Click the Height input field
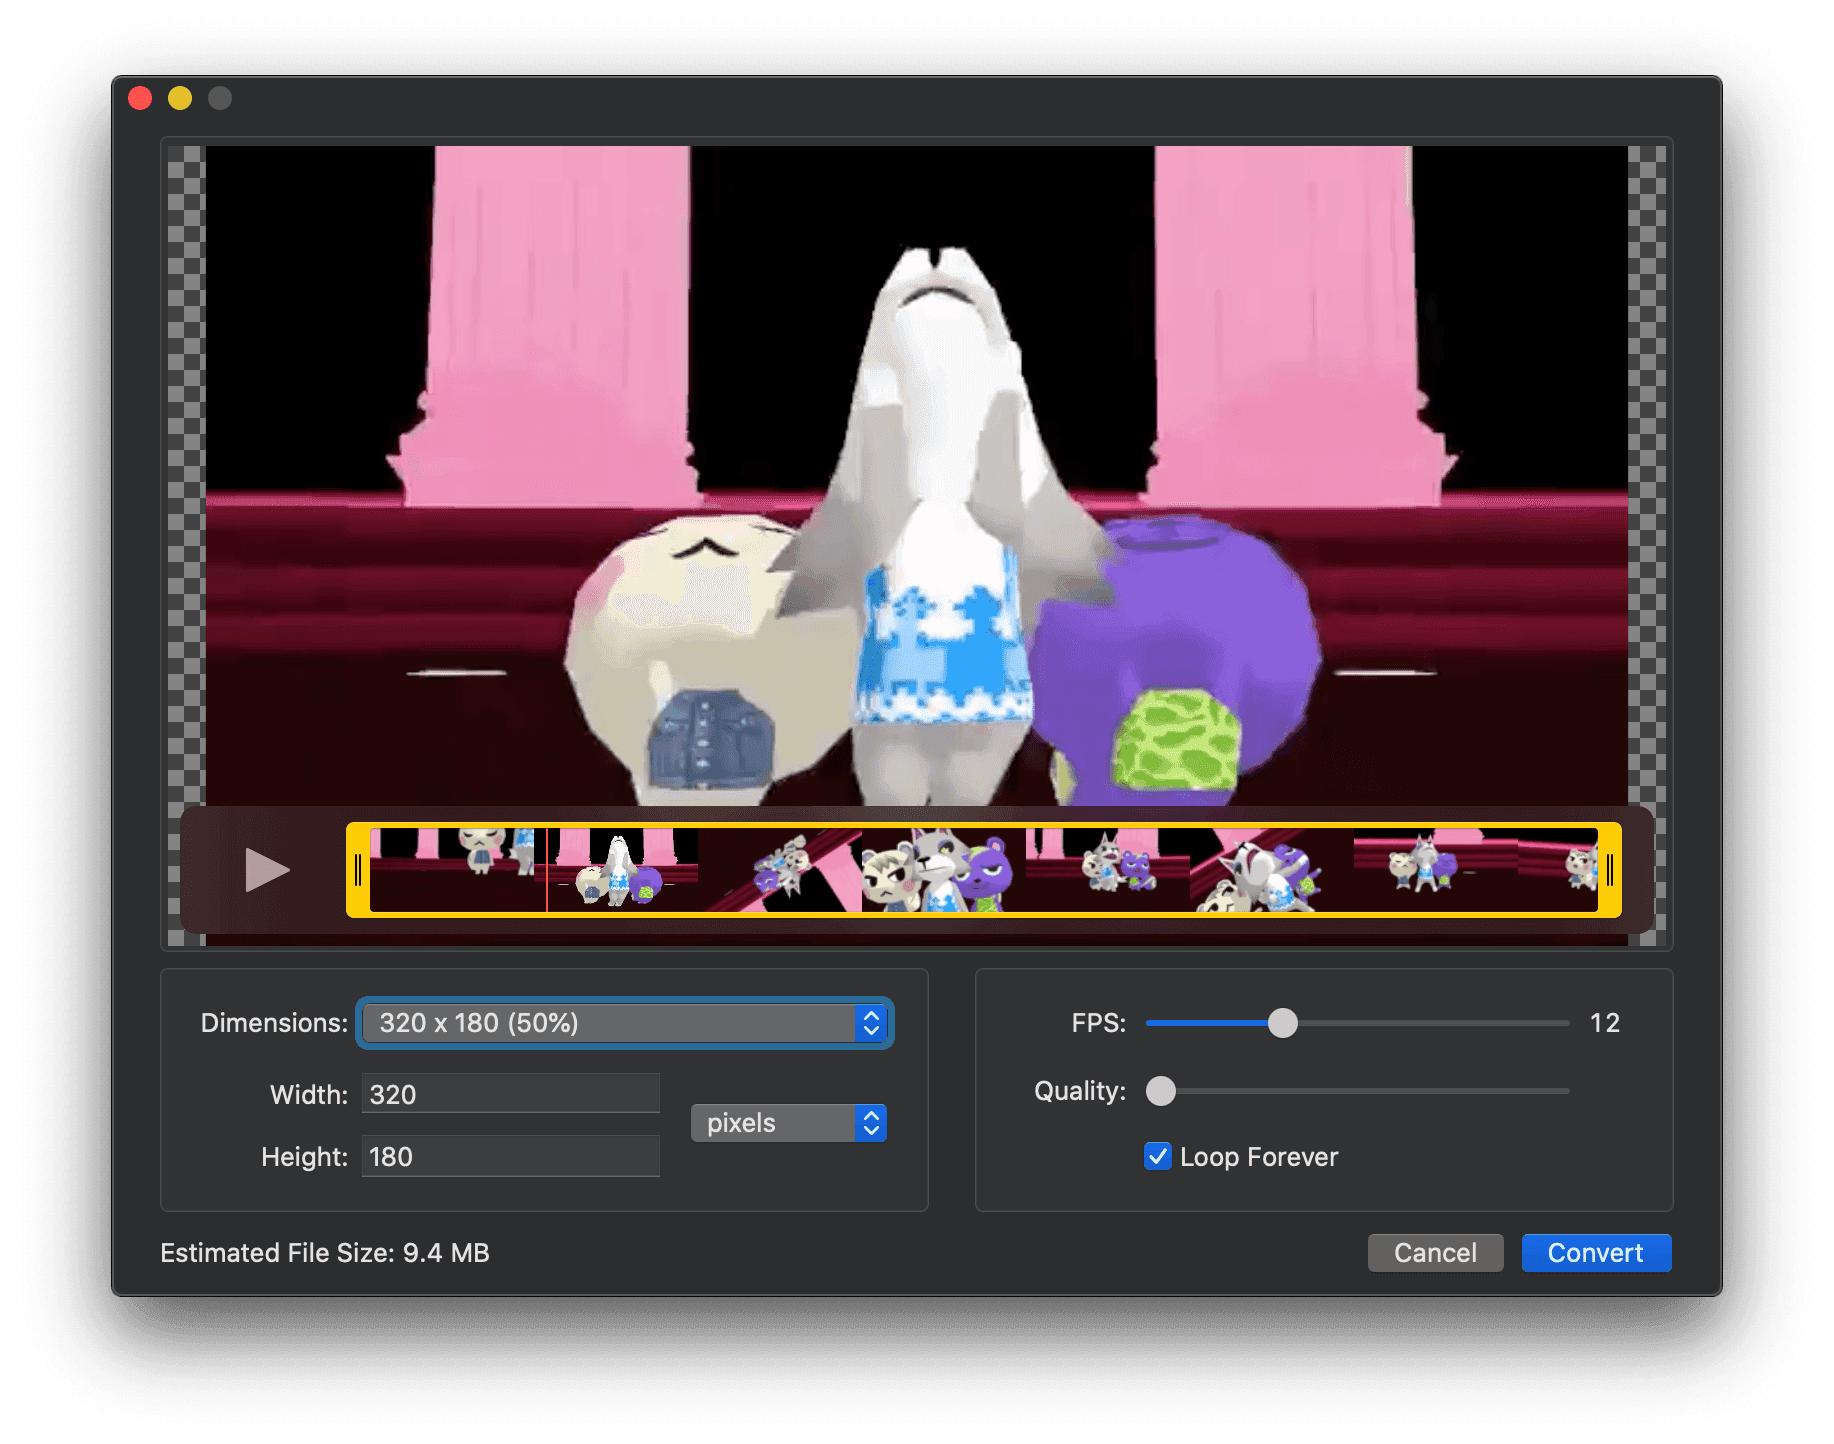Image resolution: width=1834 pixels, height=1444 pixels. click(510, 1157)
